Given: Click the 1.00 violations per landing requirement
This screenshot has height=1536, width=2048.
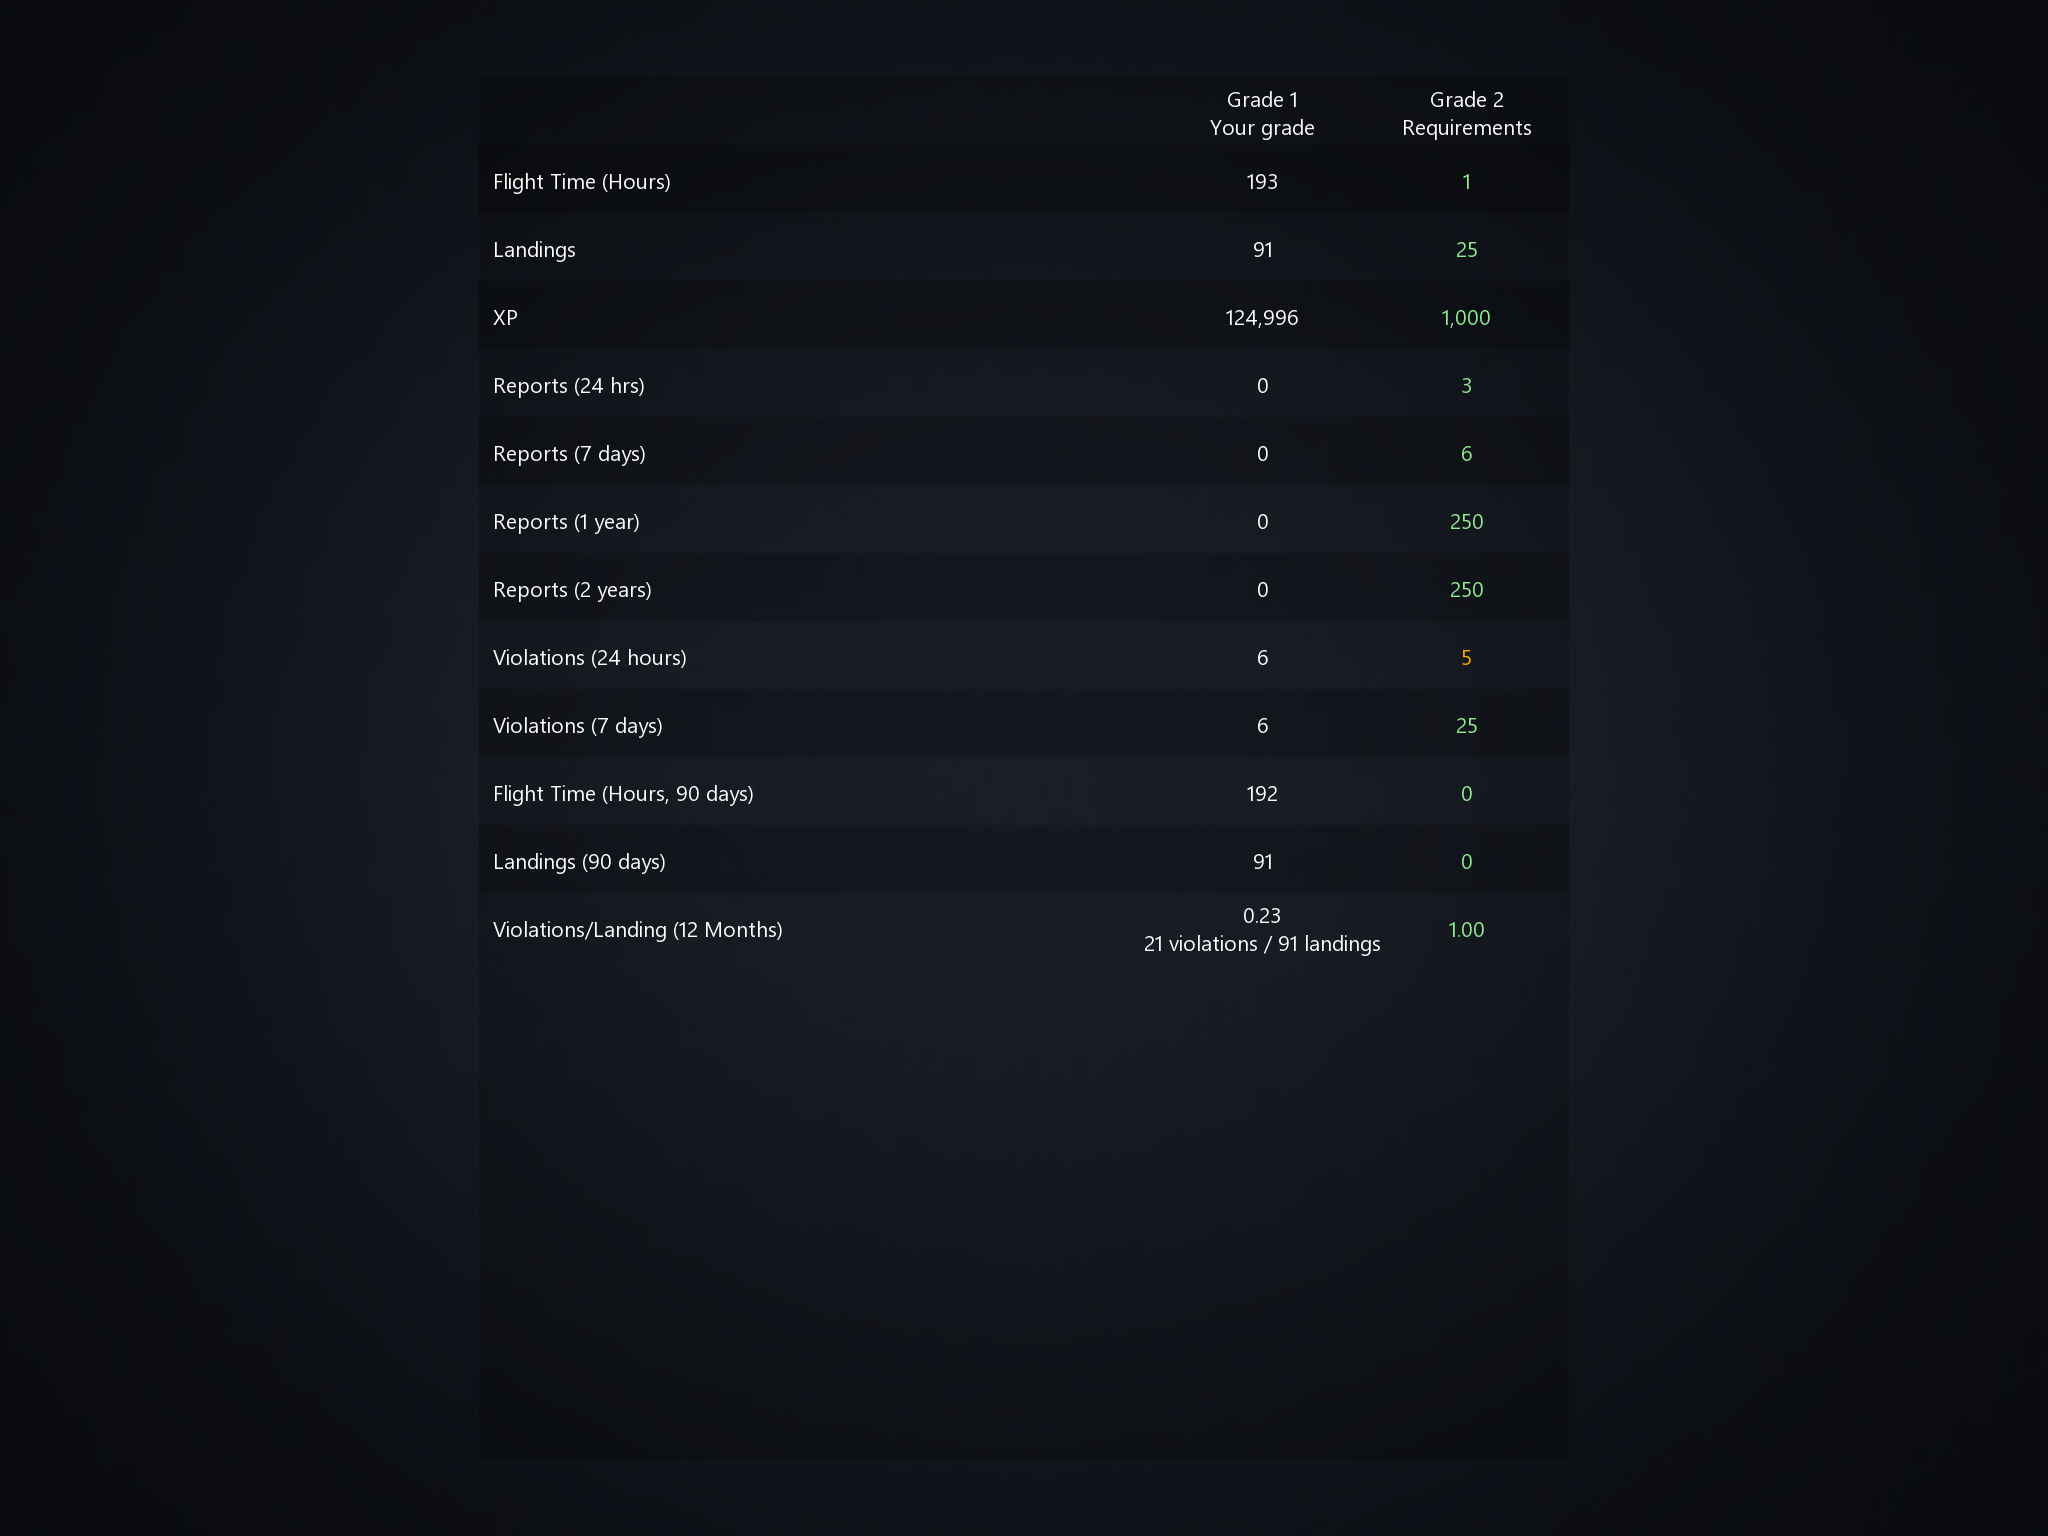Looking at the screenshot, I should 1466,930.
